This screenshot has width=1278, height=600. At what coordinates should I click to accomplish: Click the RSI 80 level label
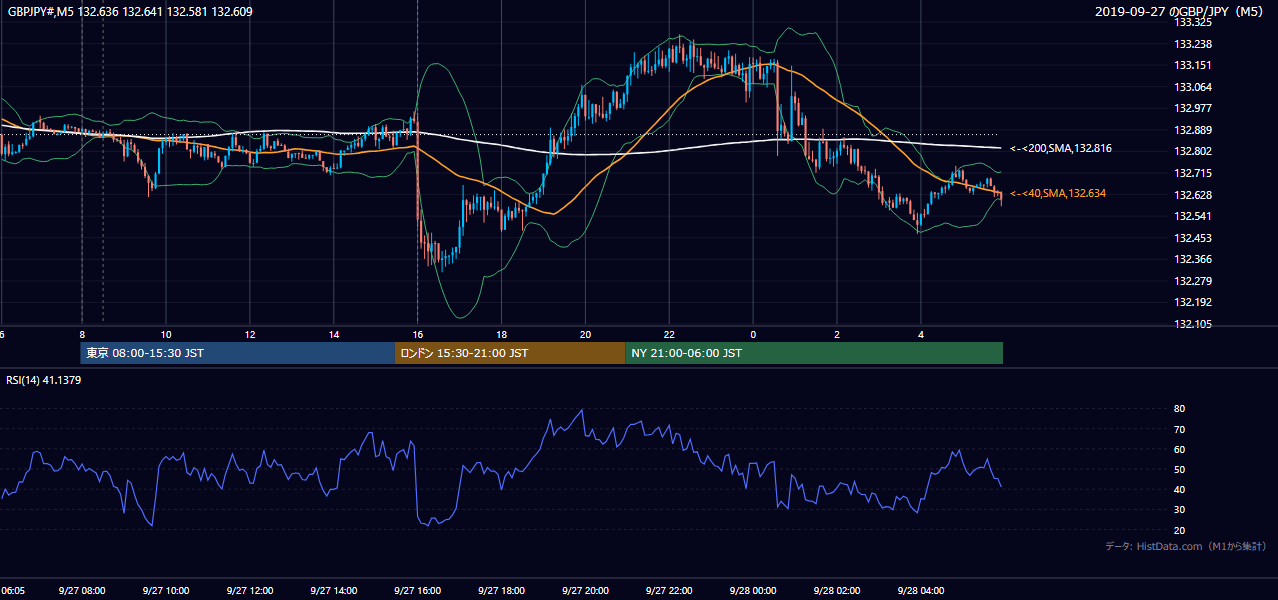(1179, 409)
